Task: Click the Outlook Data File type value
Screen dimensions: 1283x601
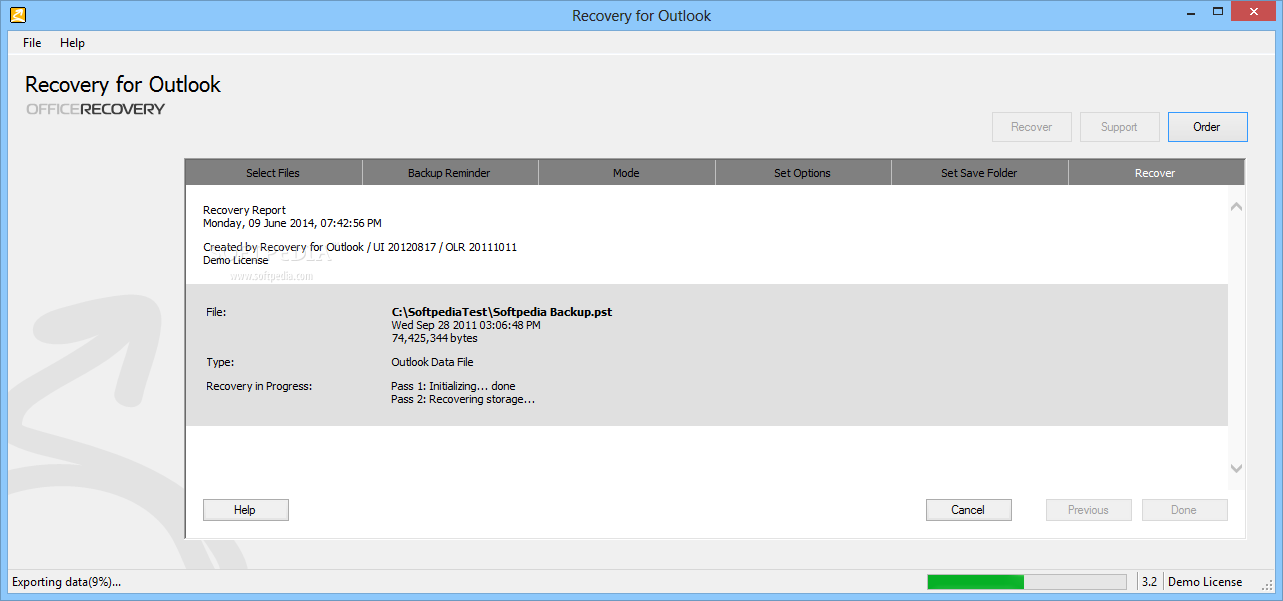Action: (432, 362)
